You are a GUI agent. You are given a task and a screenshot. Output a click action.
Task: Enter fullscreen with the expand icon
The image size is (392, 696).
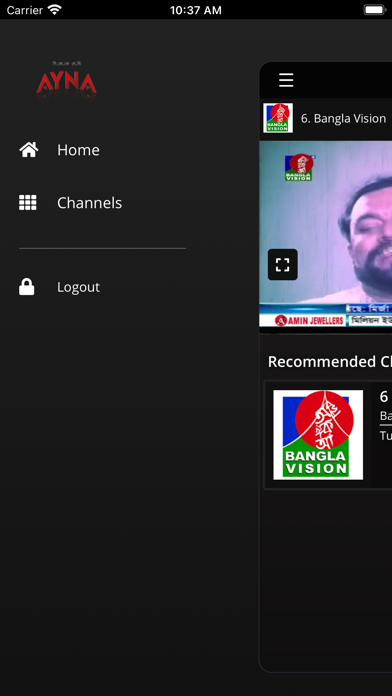pos(283,265)
